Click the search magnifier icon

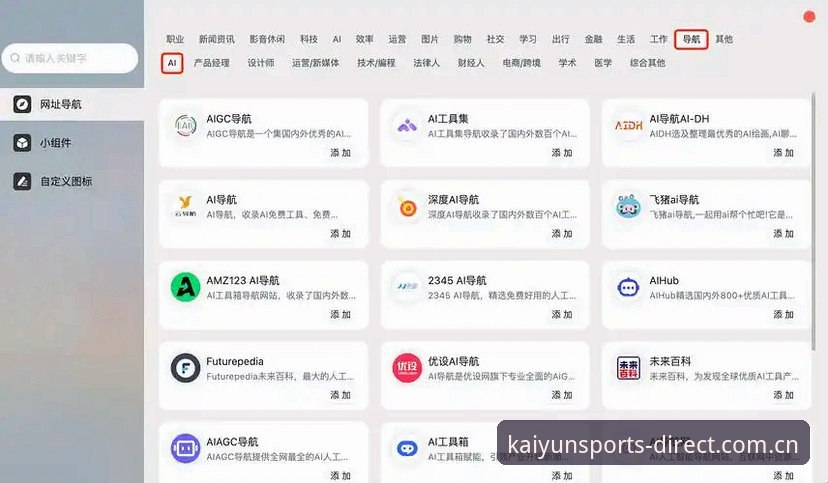(15, 58)
